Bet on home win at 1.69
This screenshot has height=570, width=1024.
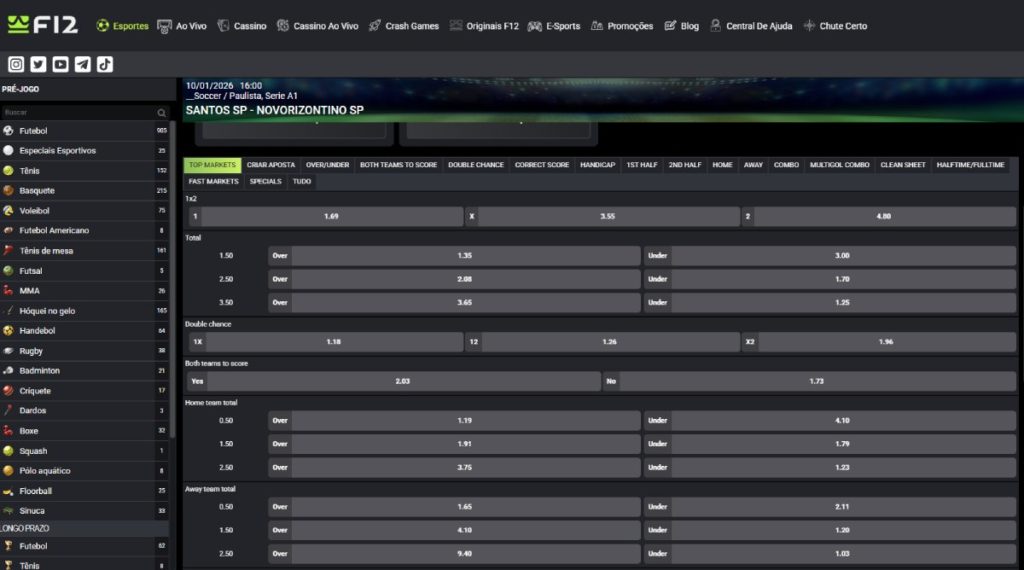click(x=326, y=216)
